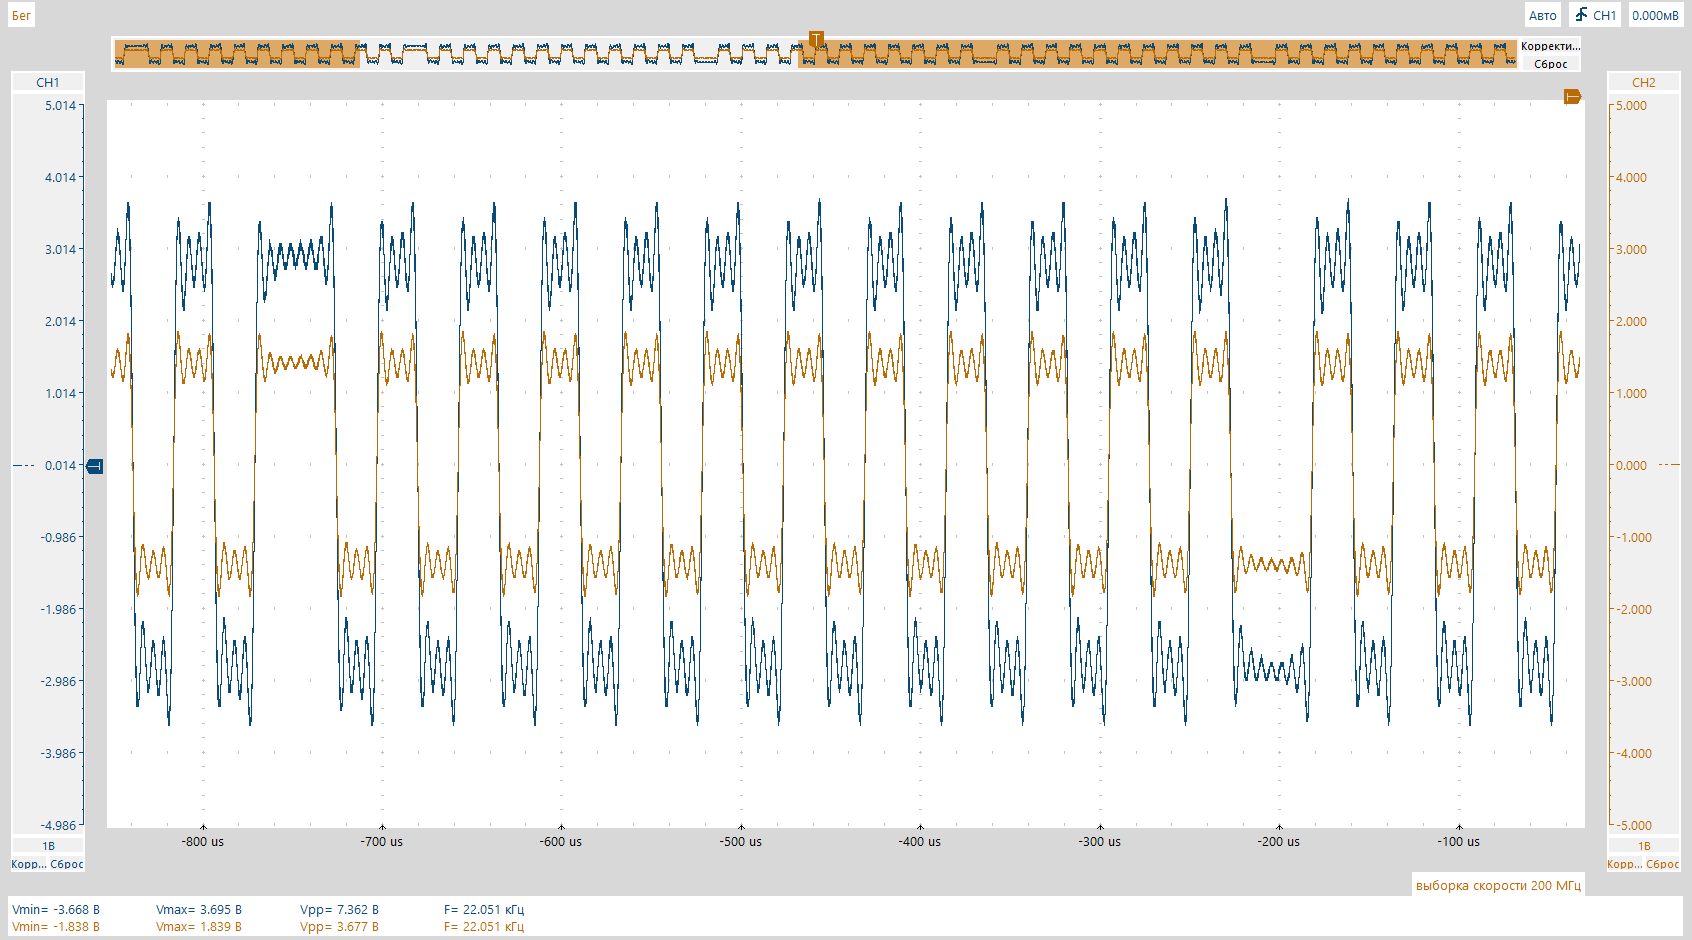Click the '0.014' CH1 scale value
The width and height of the screenshot is (1692, 940).
pyautogui.click(x=60, y=465)
